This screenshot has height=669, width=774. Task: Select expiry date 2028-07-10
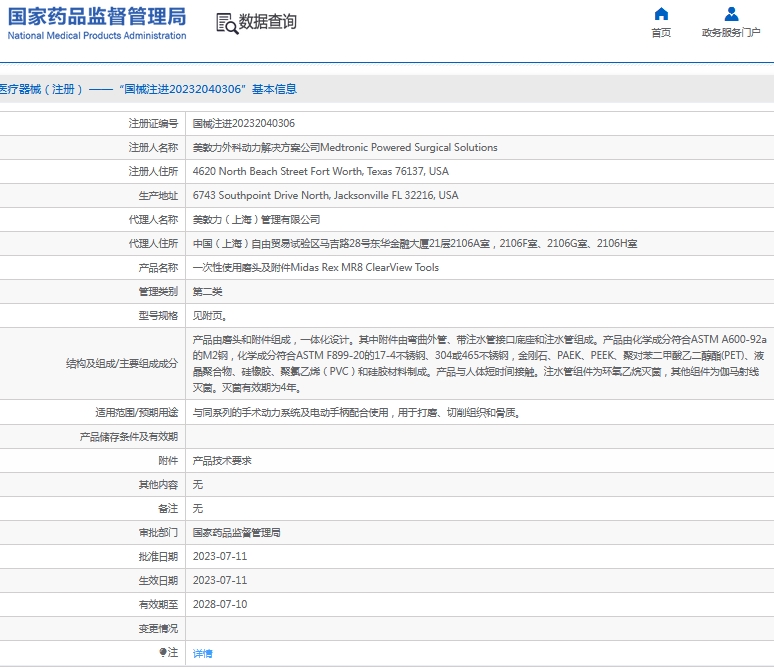click(x=220, y=604)
